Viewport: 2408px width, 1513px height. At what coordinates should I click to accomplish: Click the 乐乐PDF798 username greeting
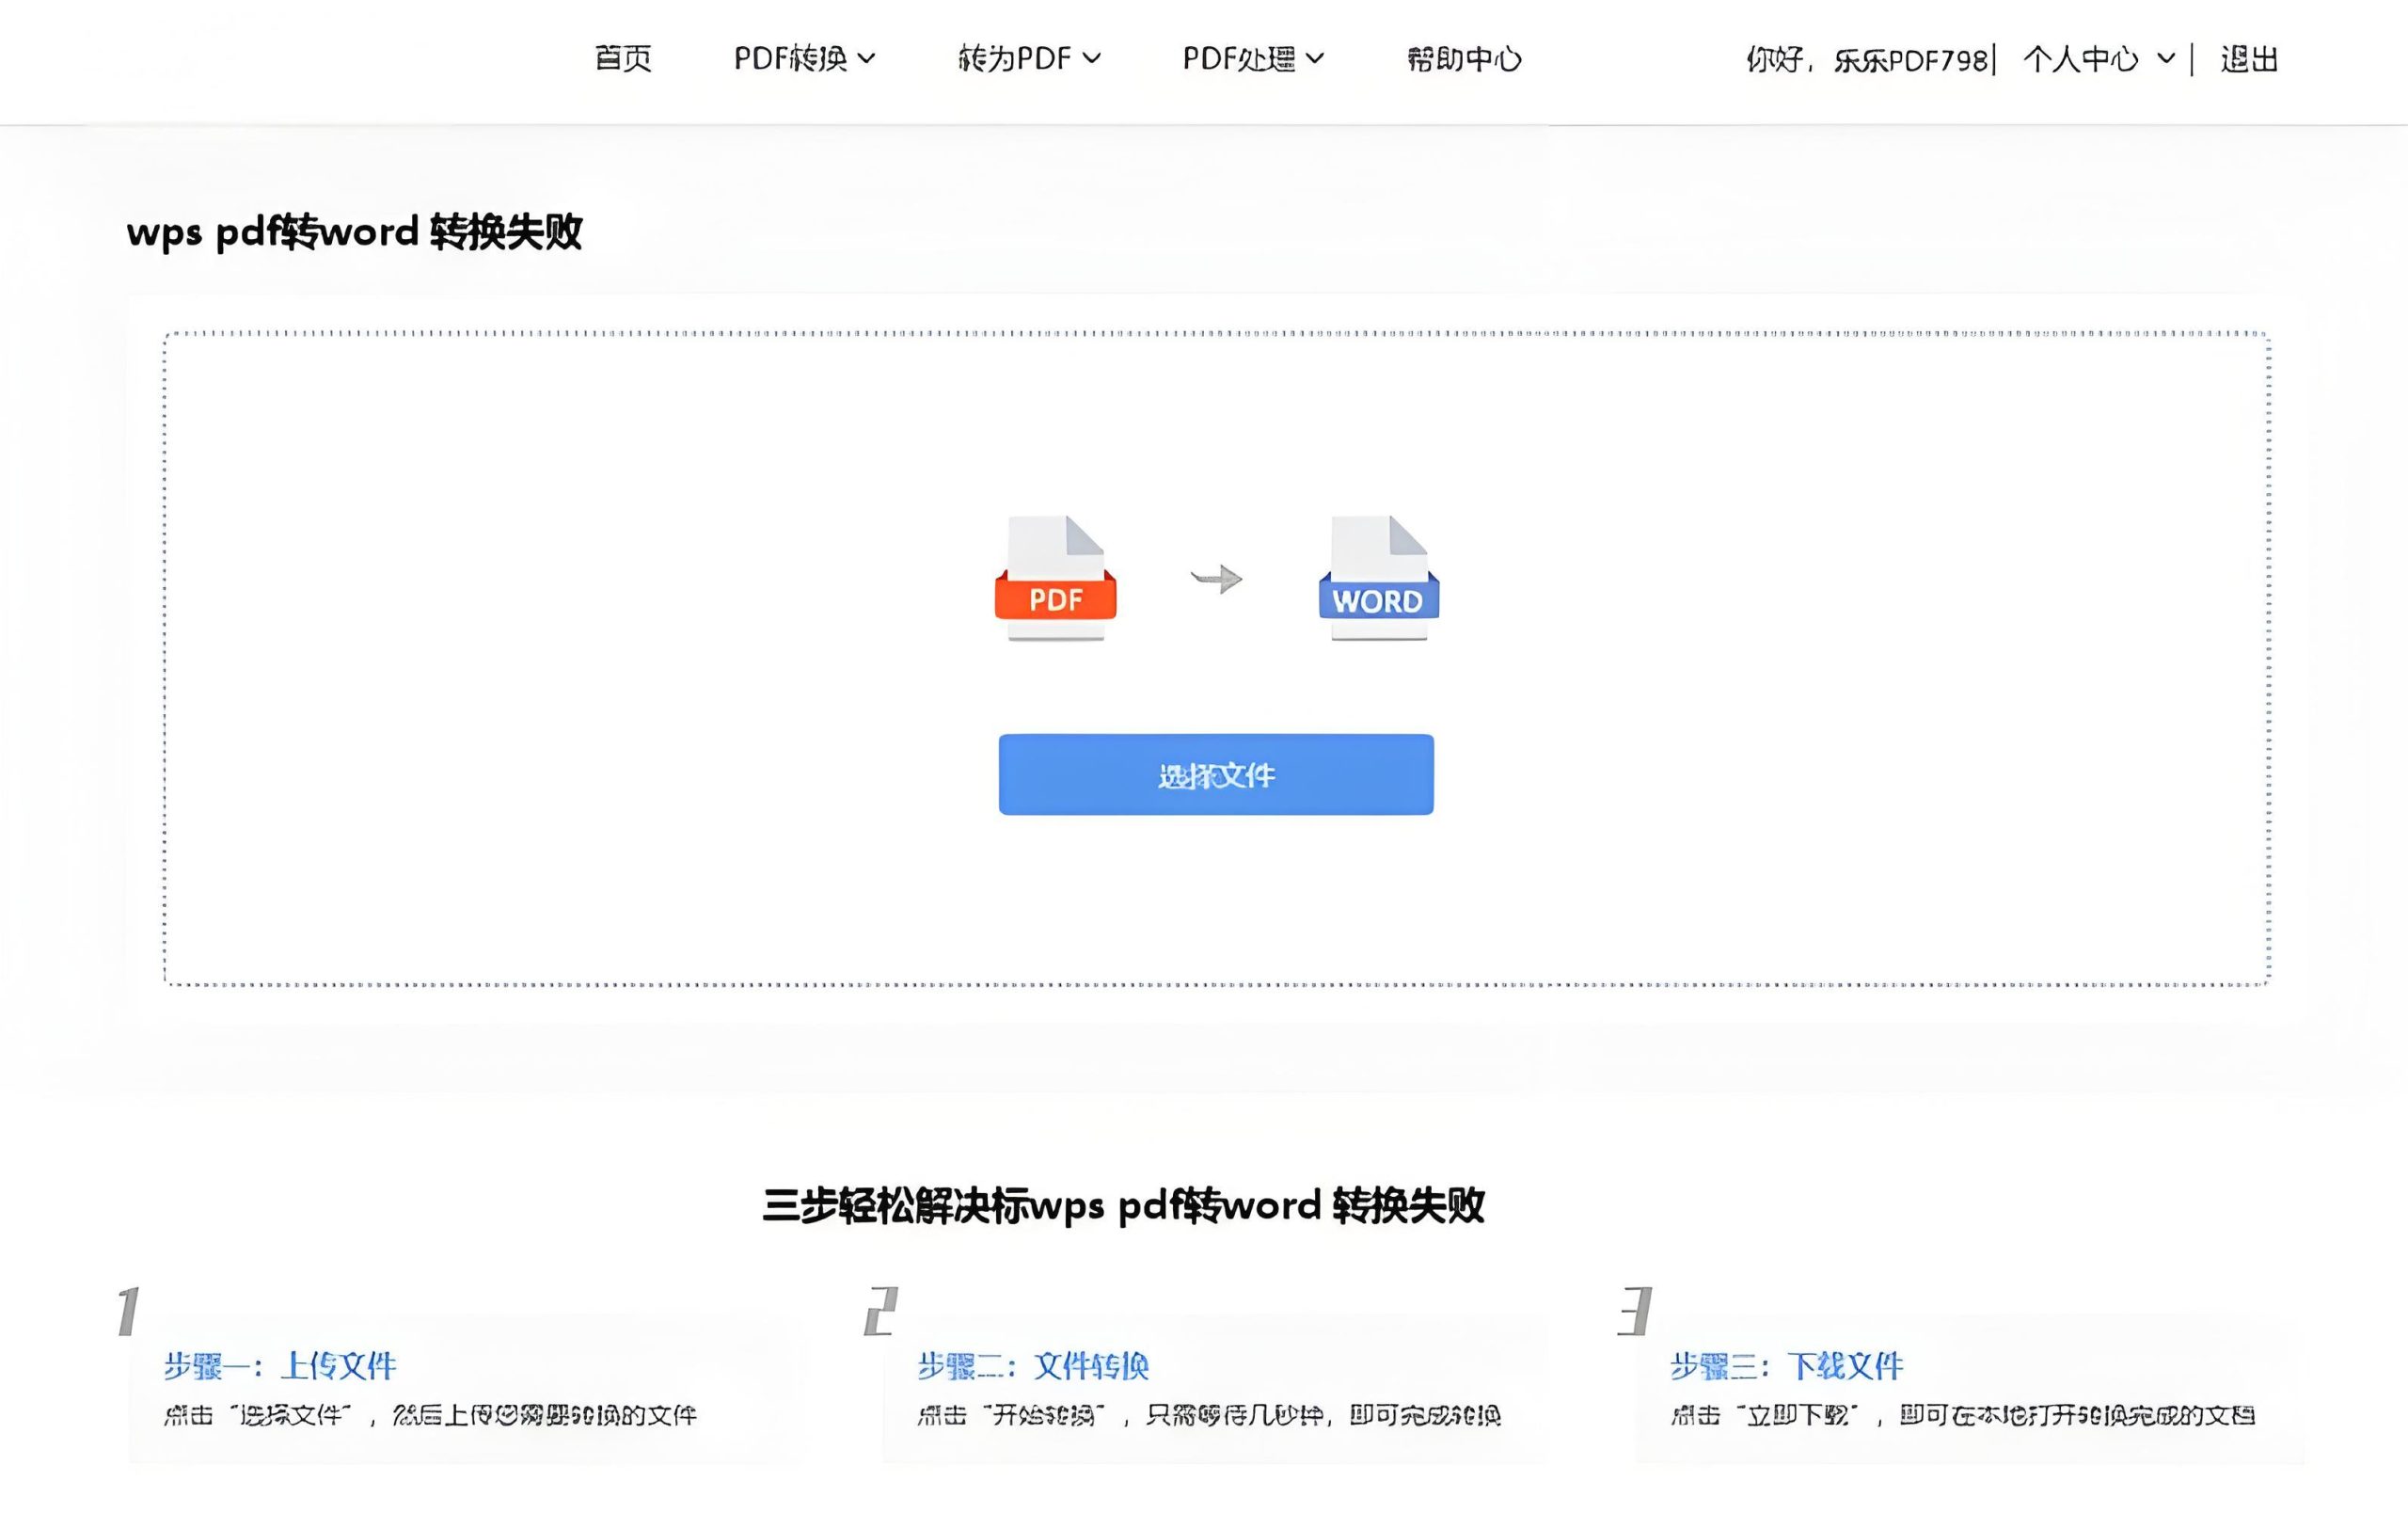click(x=1867, y=60)
